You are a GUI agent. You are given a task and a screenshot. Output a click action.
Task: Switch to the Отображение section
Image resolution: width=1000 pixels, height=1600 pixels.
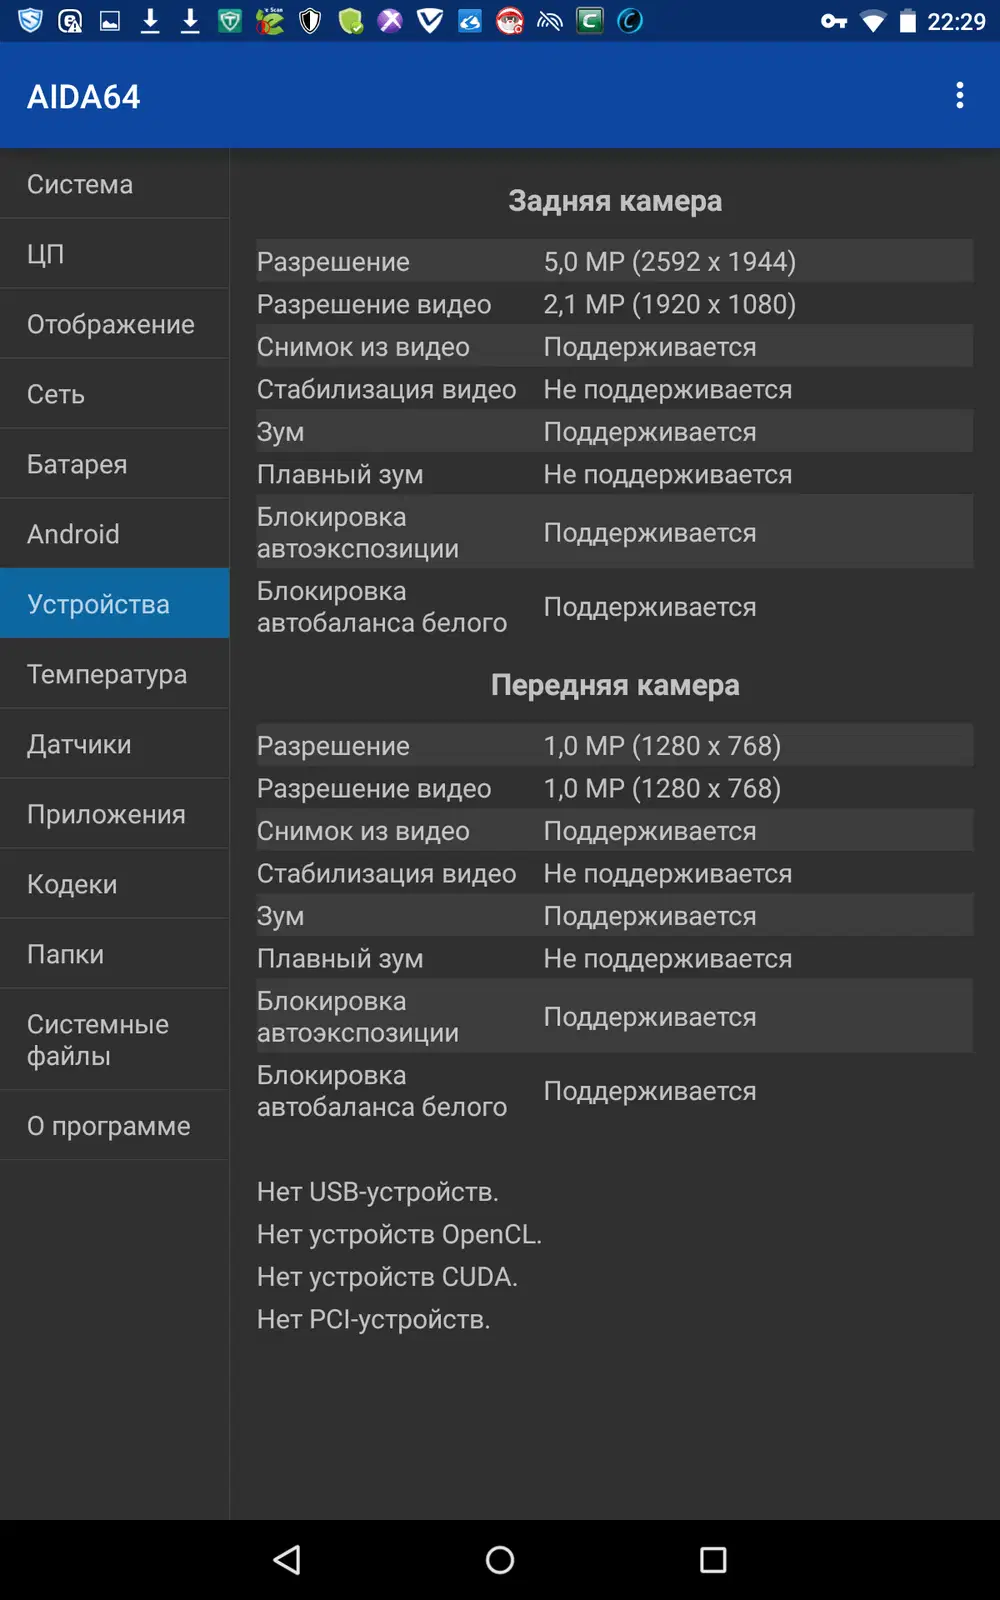point(114,324)
